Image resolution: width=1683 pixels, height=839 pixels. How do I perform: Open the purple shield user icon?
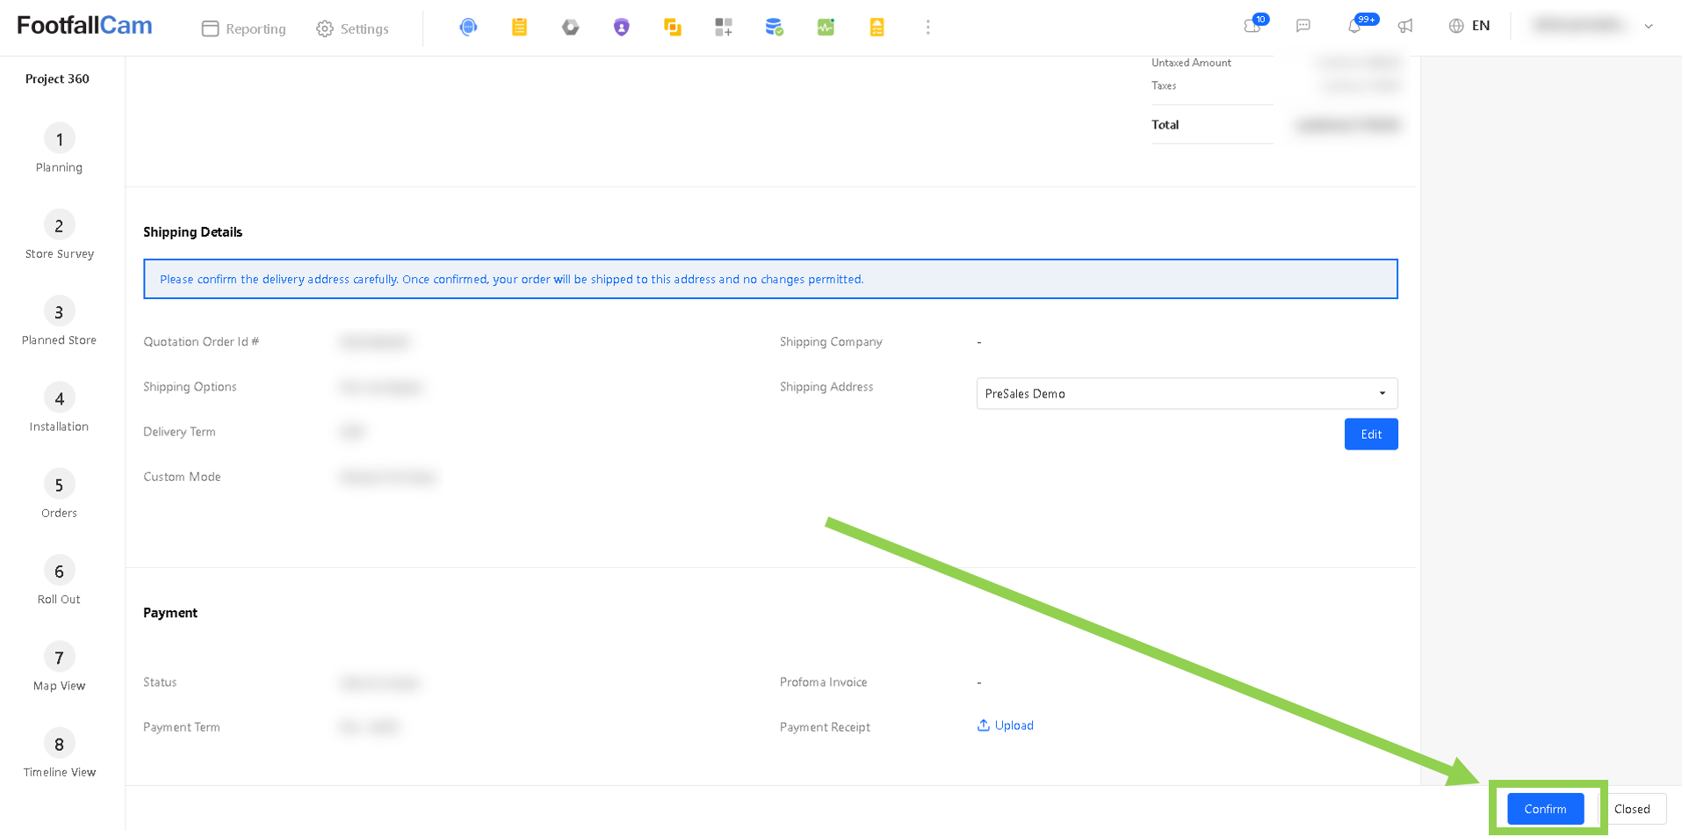point(622,27)
